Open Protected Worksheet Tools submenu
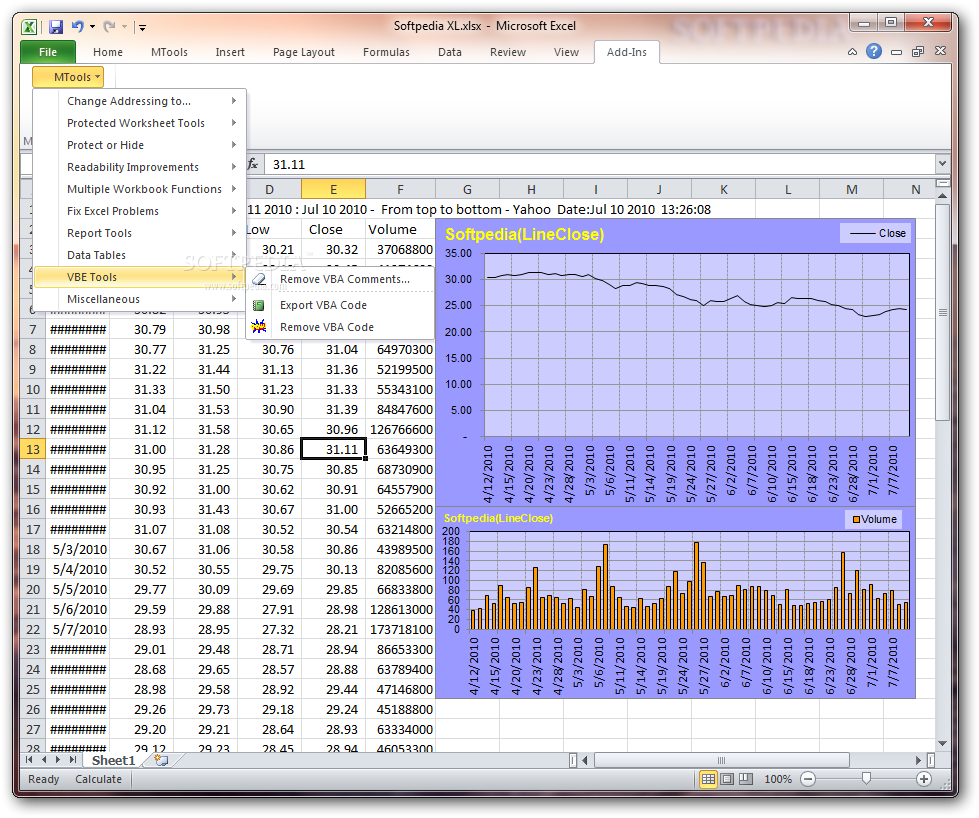979x818 pixels. pos(139,123)
